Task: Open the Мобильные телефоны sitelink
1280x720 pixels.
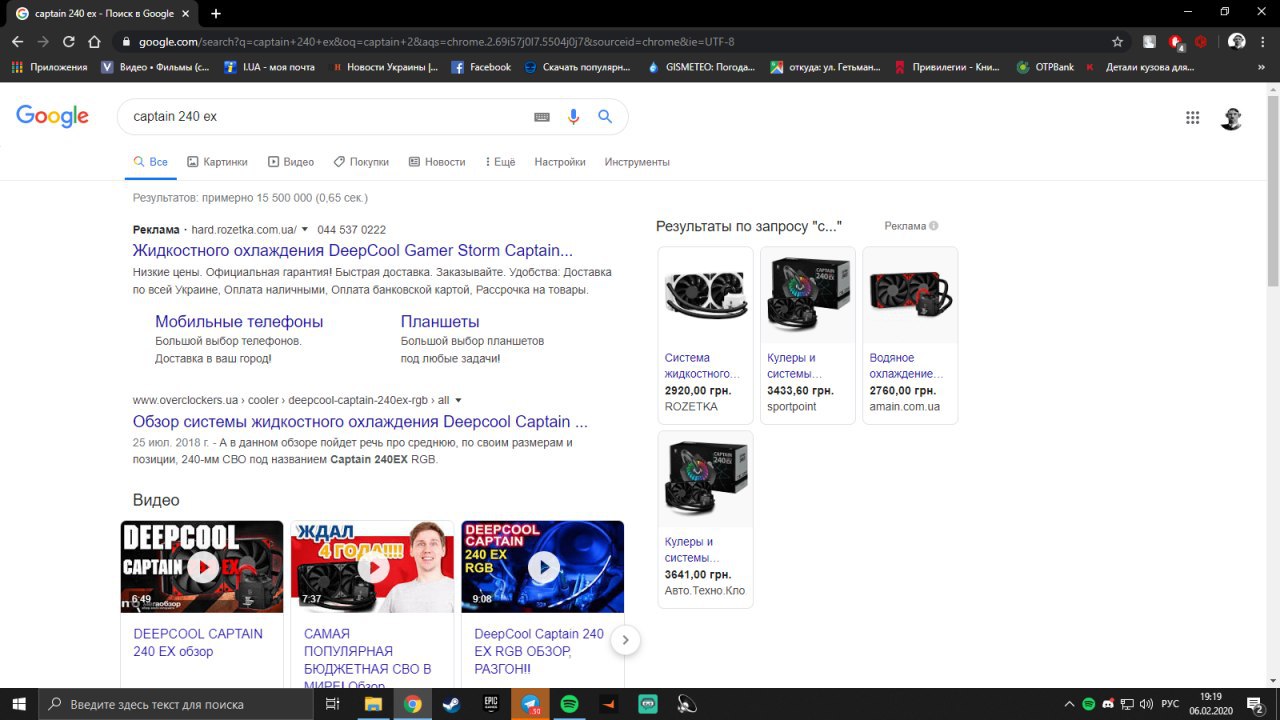Action: 239,322
